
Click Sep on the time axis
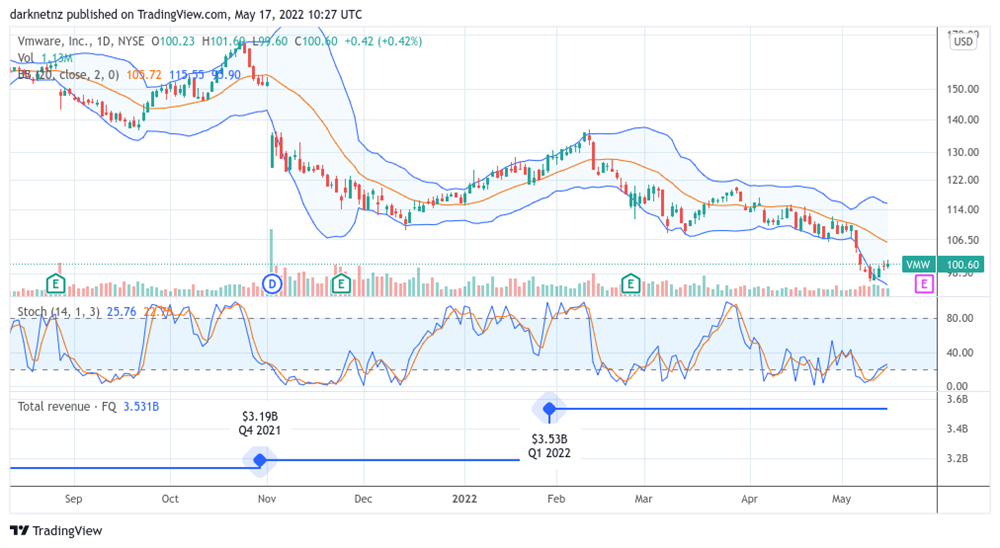[x=73, y=499]
